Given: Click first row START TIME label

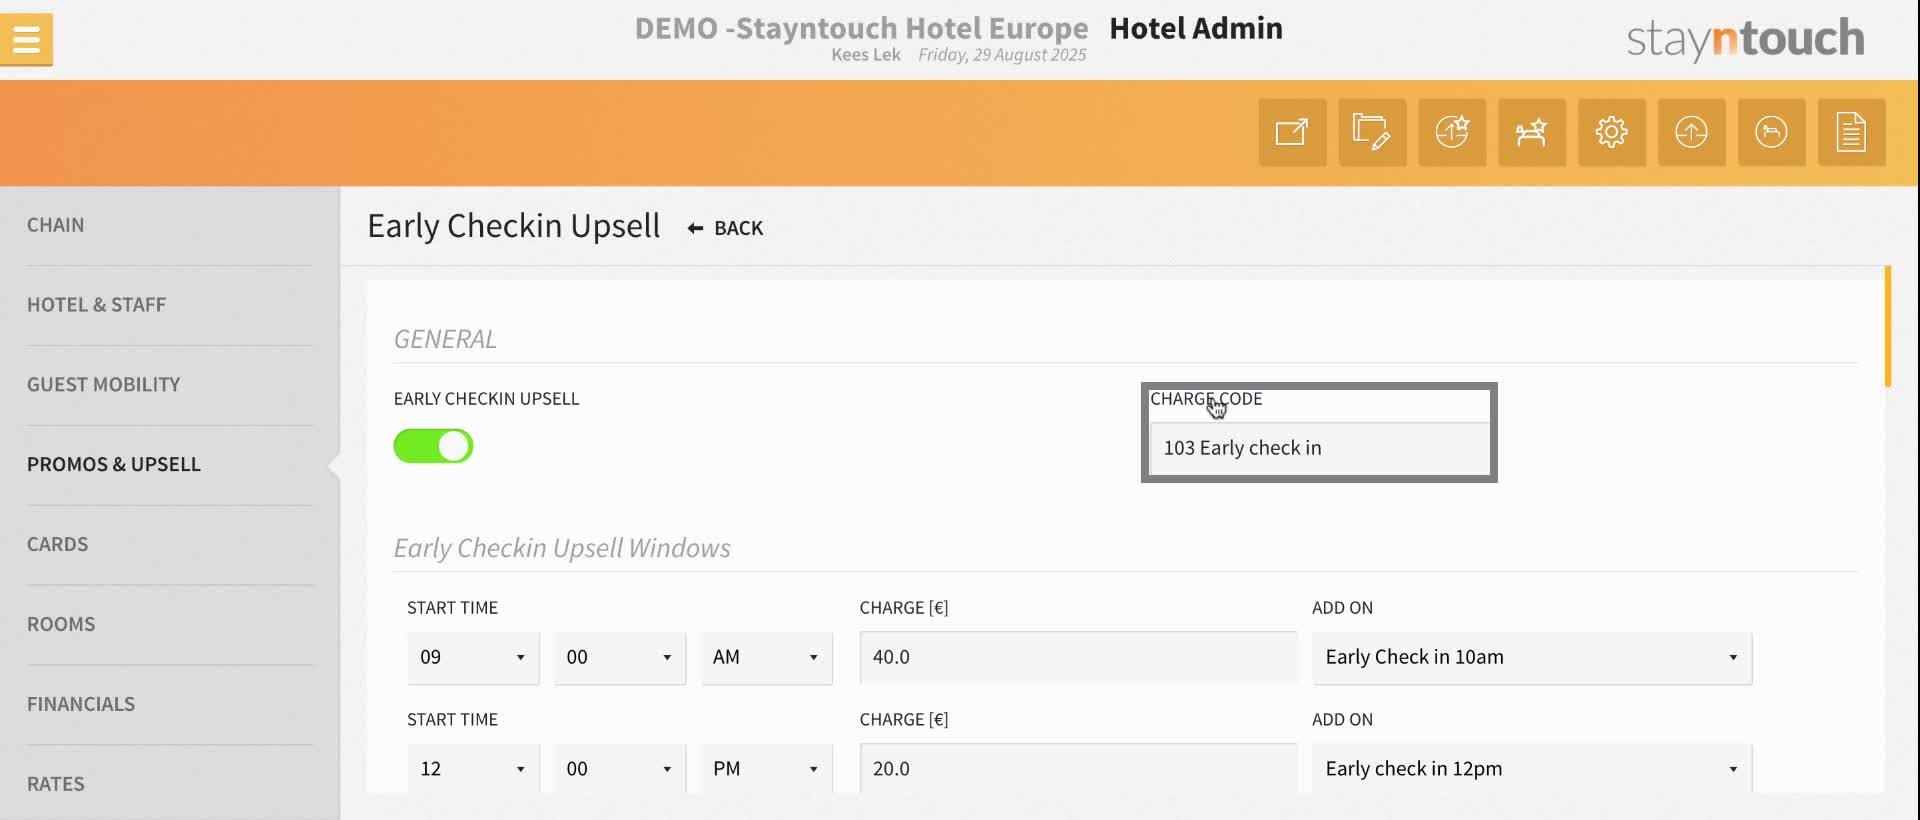Looking at the screenshot, I should [x=452, y=608].
